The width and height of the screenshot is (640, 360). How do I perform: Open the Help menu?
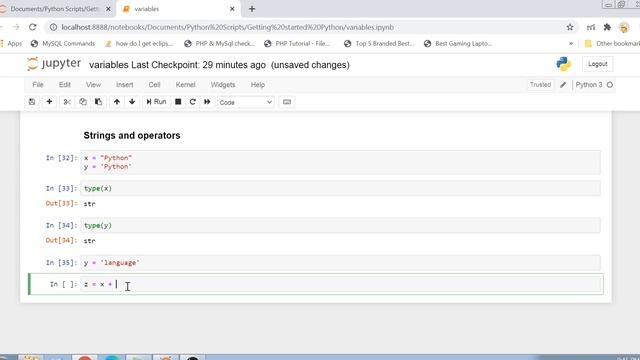[258, 84]
